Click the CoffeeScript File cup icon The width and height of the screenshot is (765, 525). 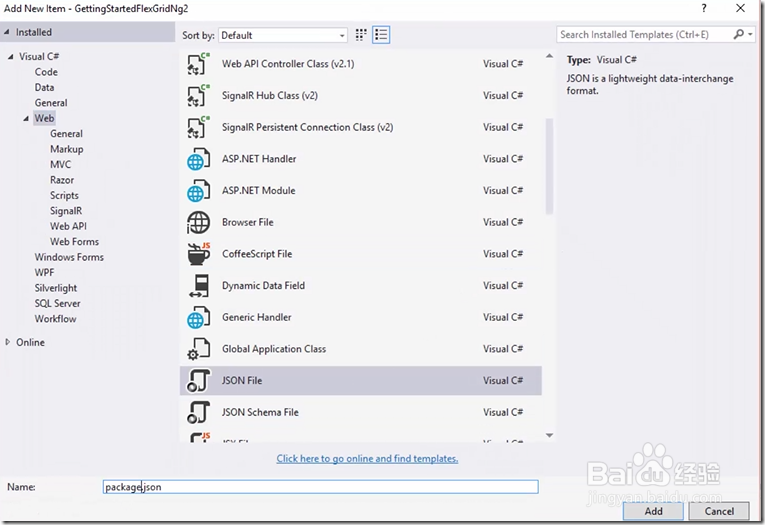coord(199,254)
